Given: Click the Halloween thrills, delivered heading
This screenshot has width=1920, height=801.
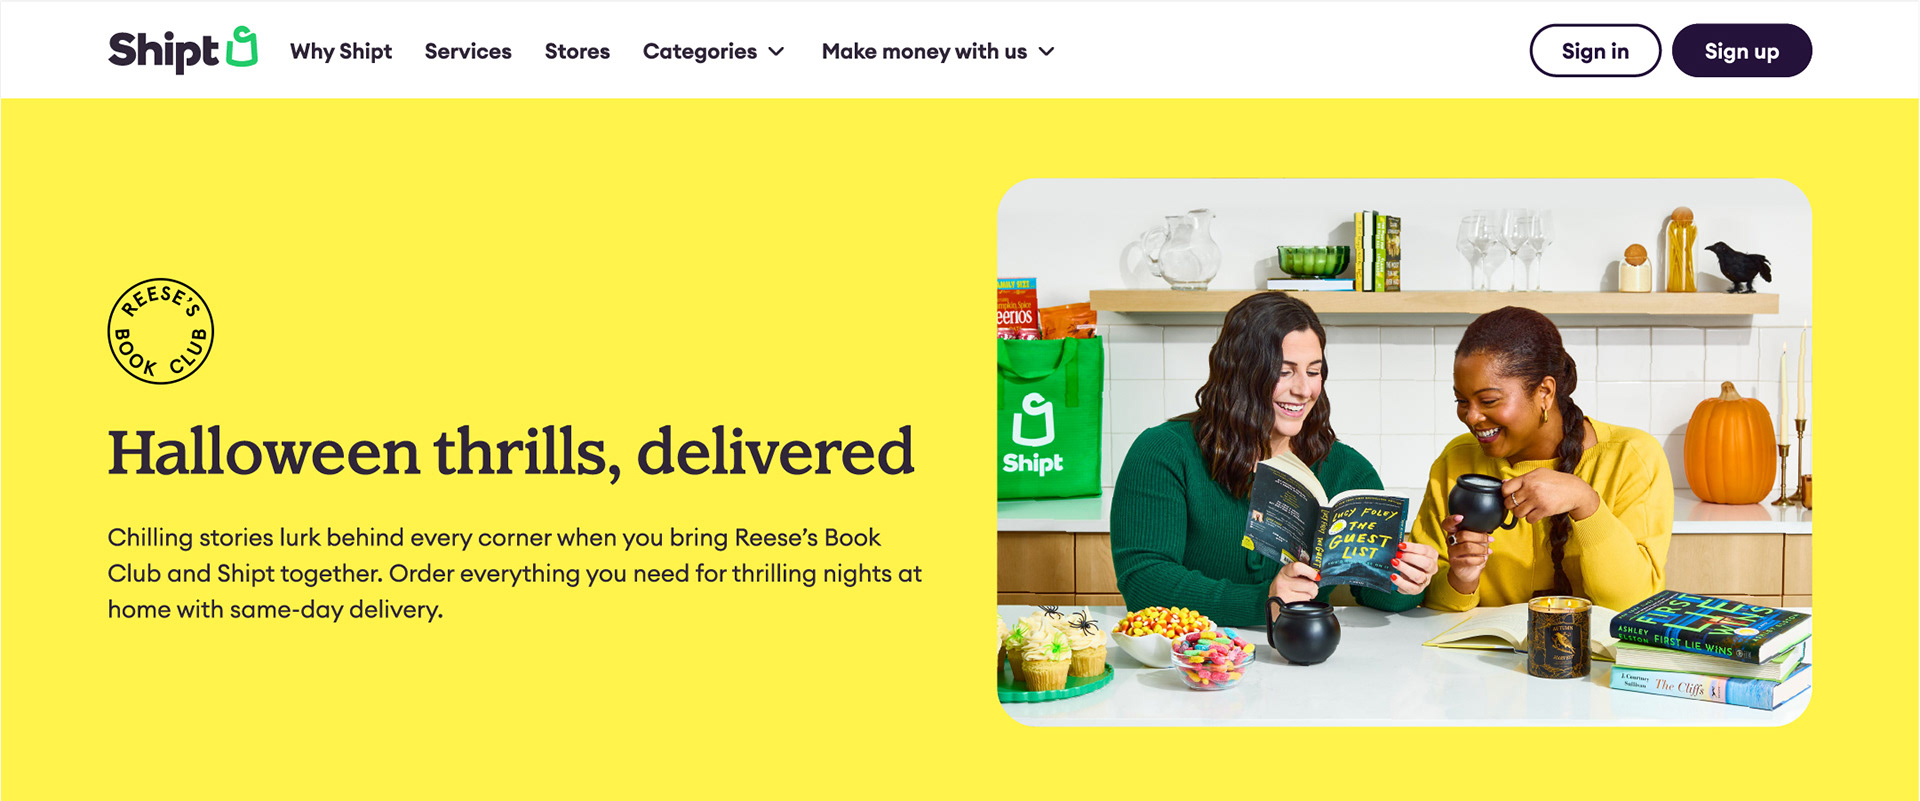Looking at the screenshot, I should (511, 452).
